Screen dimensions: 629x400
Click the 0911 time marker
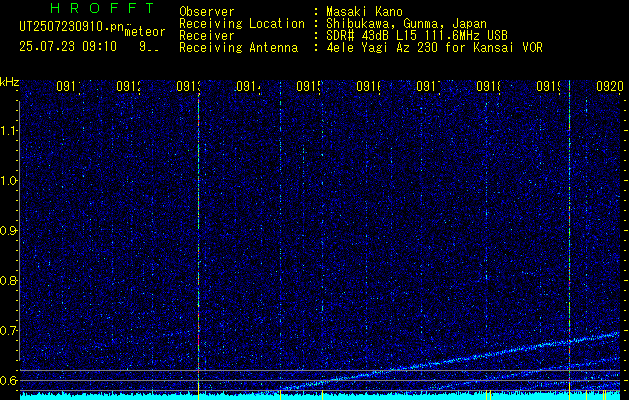pyautogui.click(x=68, y=86)
